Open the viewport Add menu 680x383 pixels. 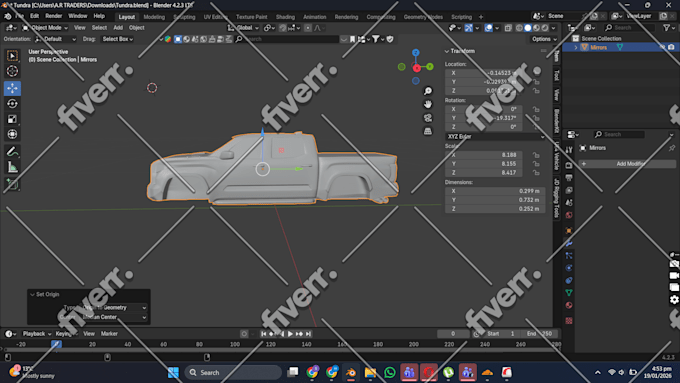point(118,28)
